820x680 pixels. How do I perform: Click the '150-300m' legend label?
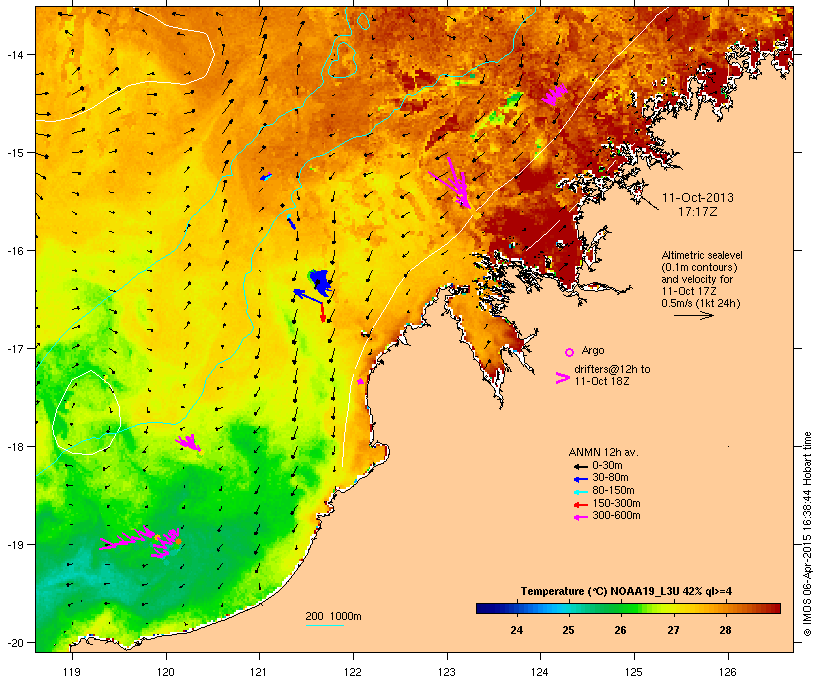coord(616,503)
